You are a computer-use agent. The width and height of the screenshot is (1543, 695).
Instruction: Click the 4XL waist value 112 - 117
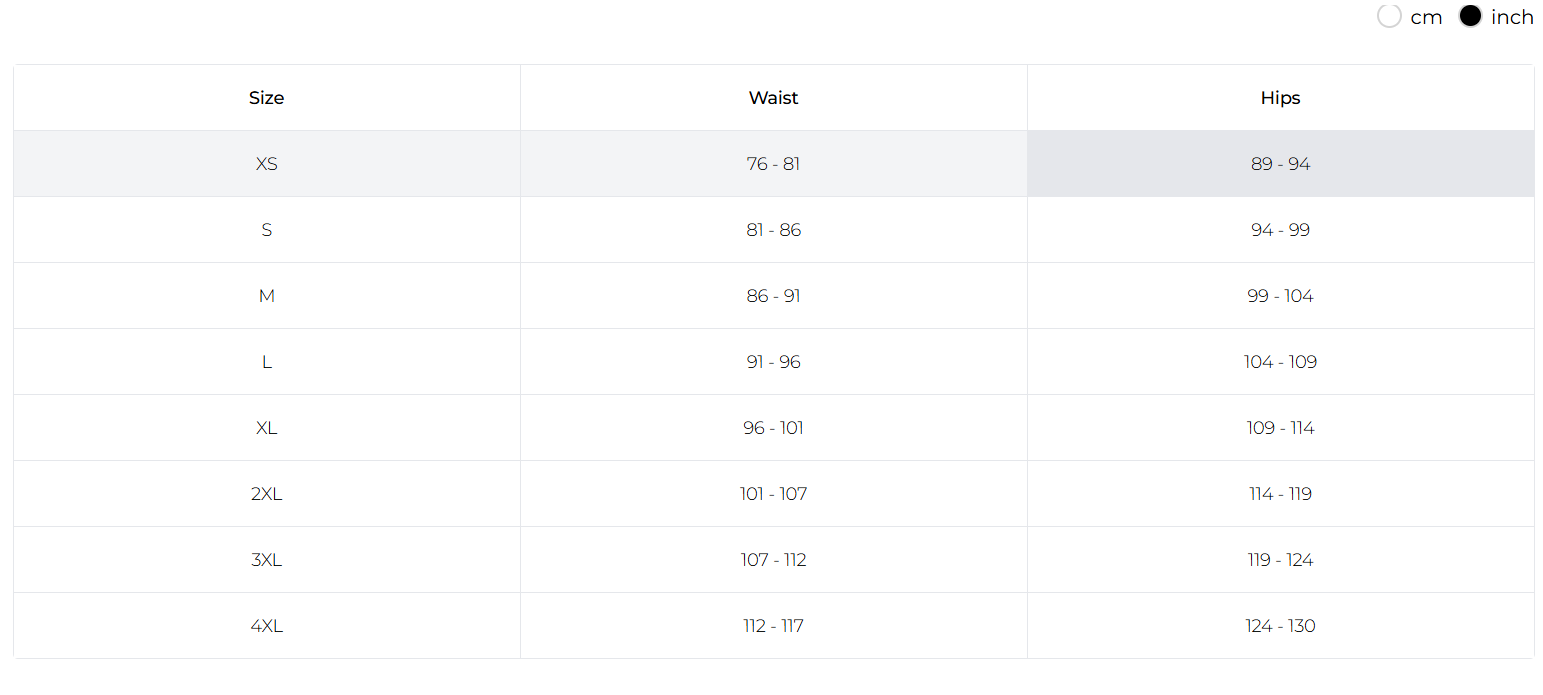coord(774,626)
